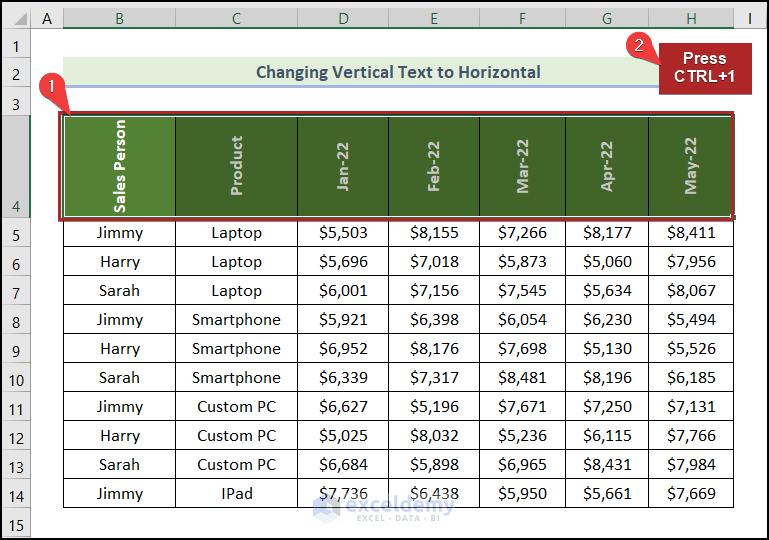This screenshot has height=540, width=769.
Task: Click cell with value $6,627
Action: tap(343, 406)
